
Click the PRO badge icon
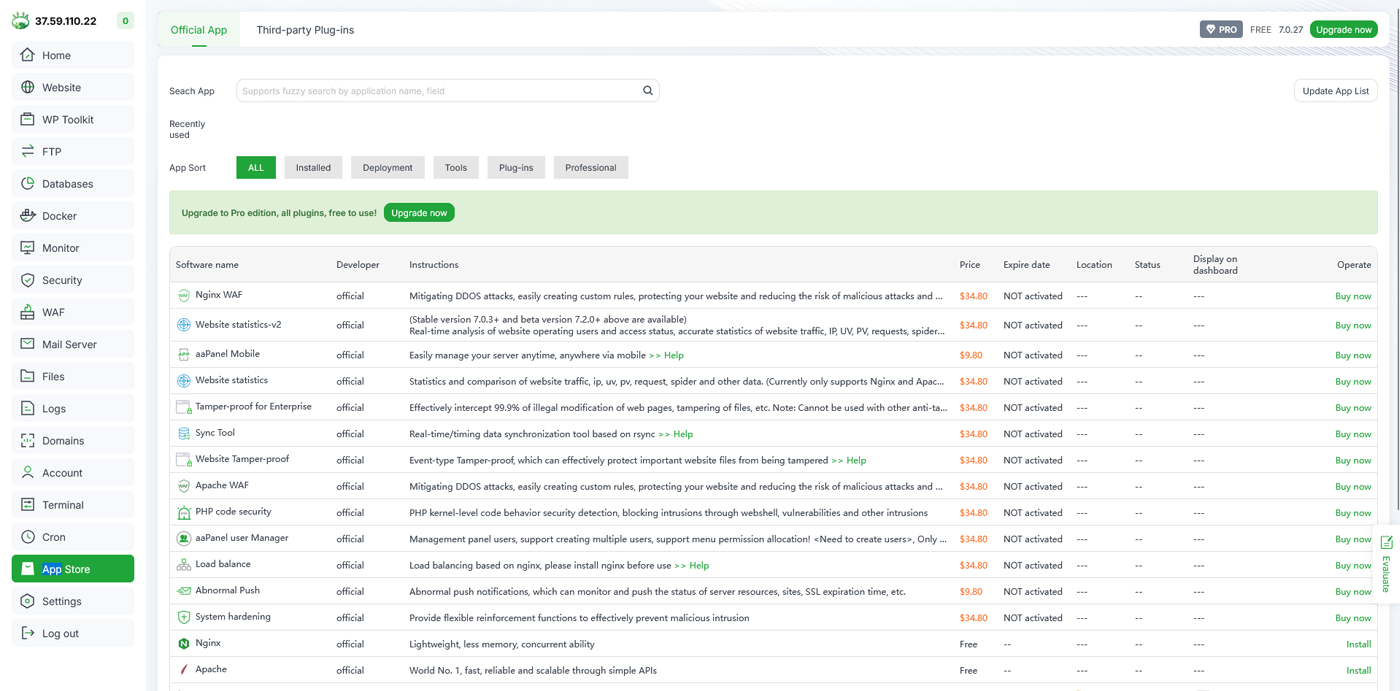point(1220,30)
